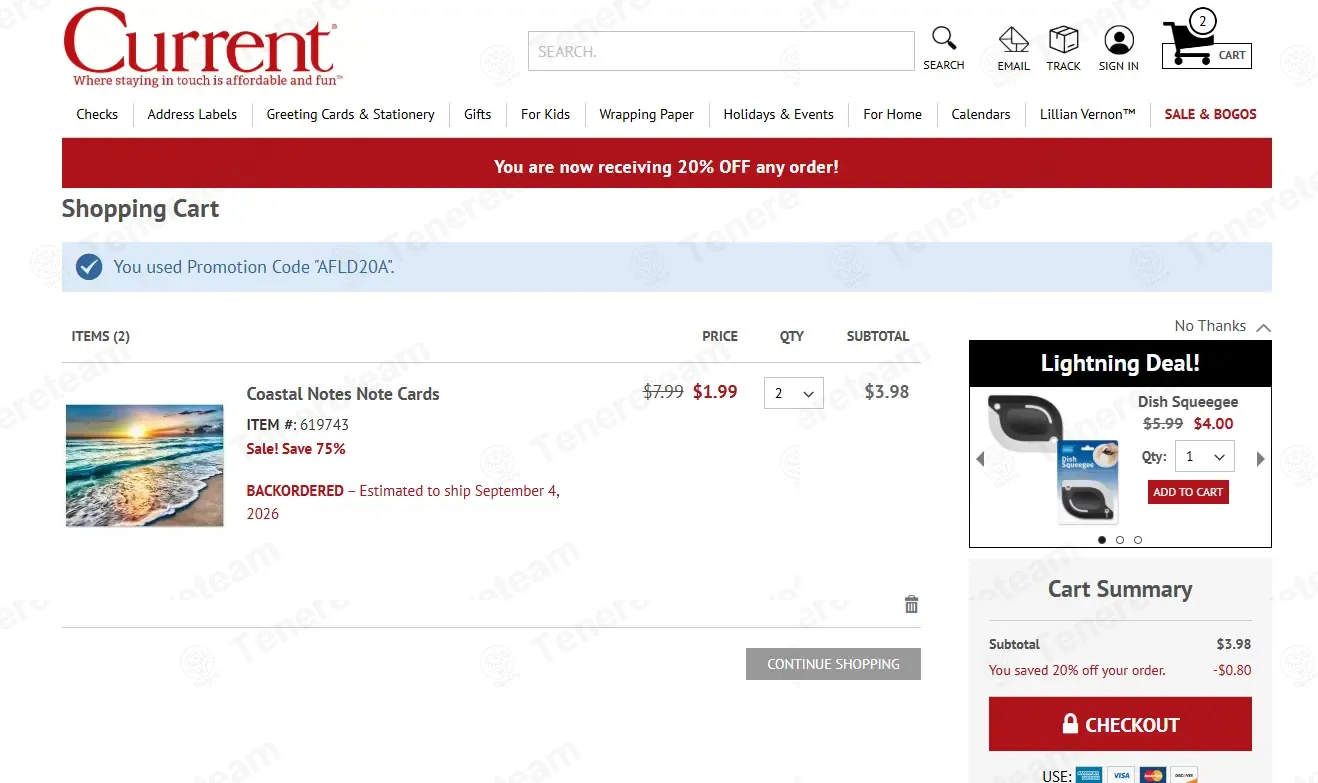Image resolution: width=1318 pixels, height=783 pixels.
Task: Click the Track package icon
Action: point(1063,40)
